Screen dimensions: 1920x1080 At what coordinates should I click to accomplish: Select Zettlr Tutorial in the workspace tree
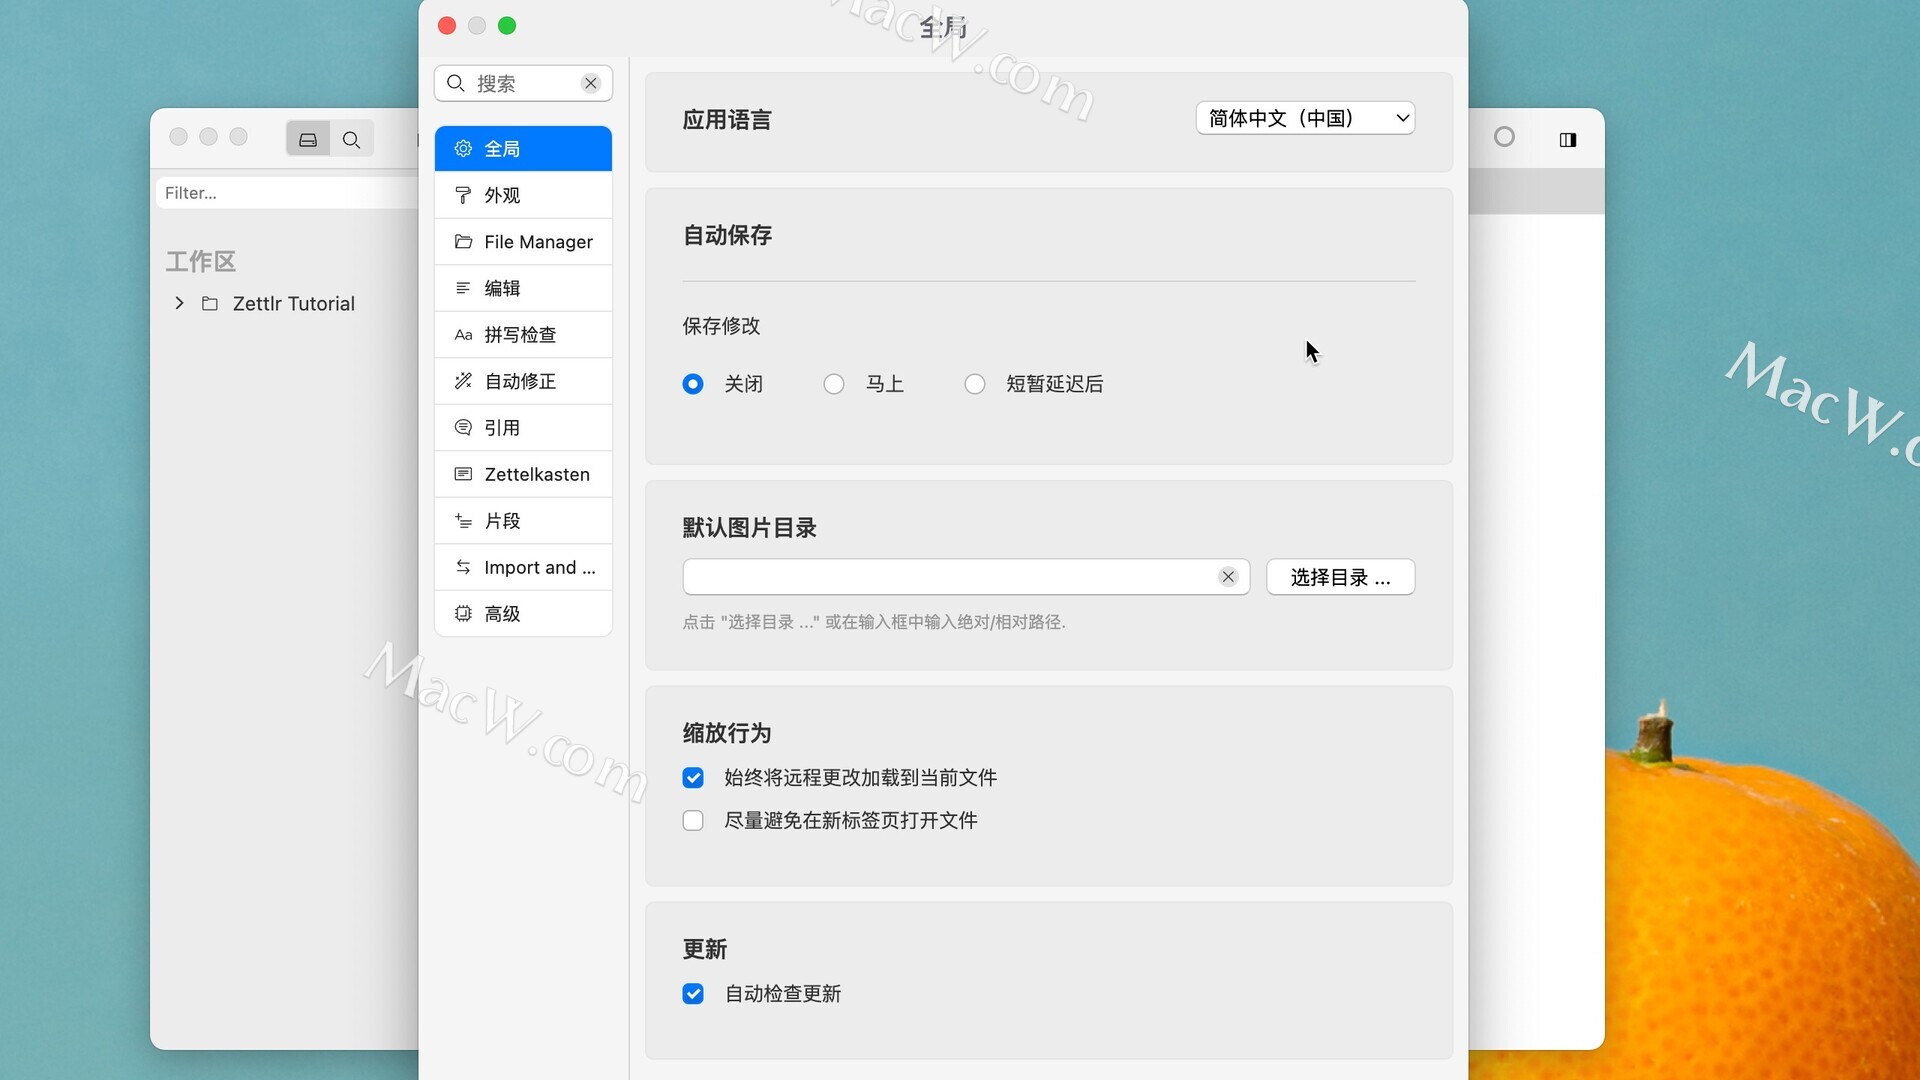tap(293, 304)
